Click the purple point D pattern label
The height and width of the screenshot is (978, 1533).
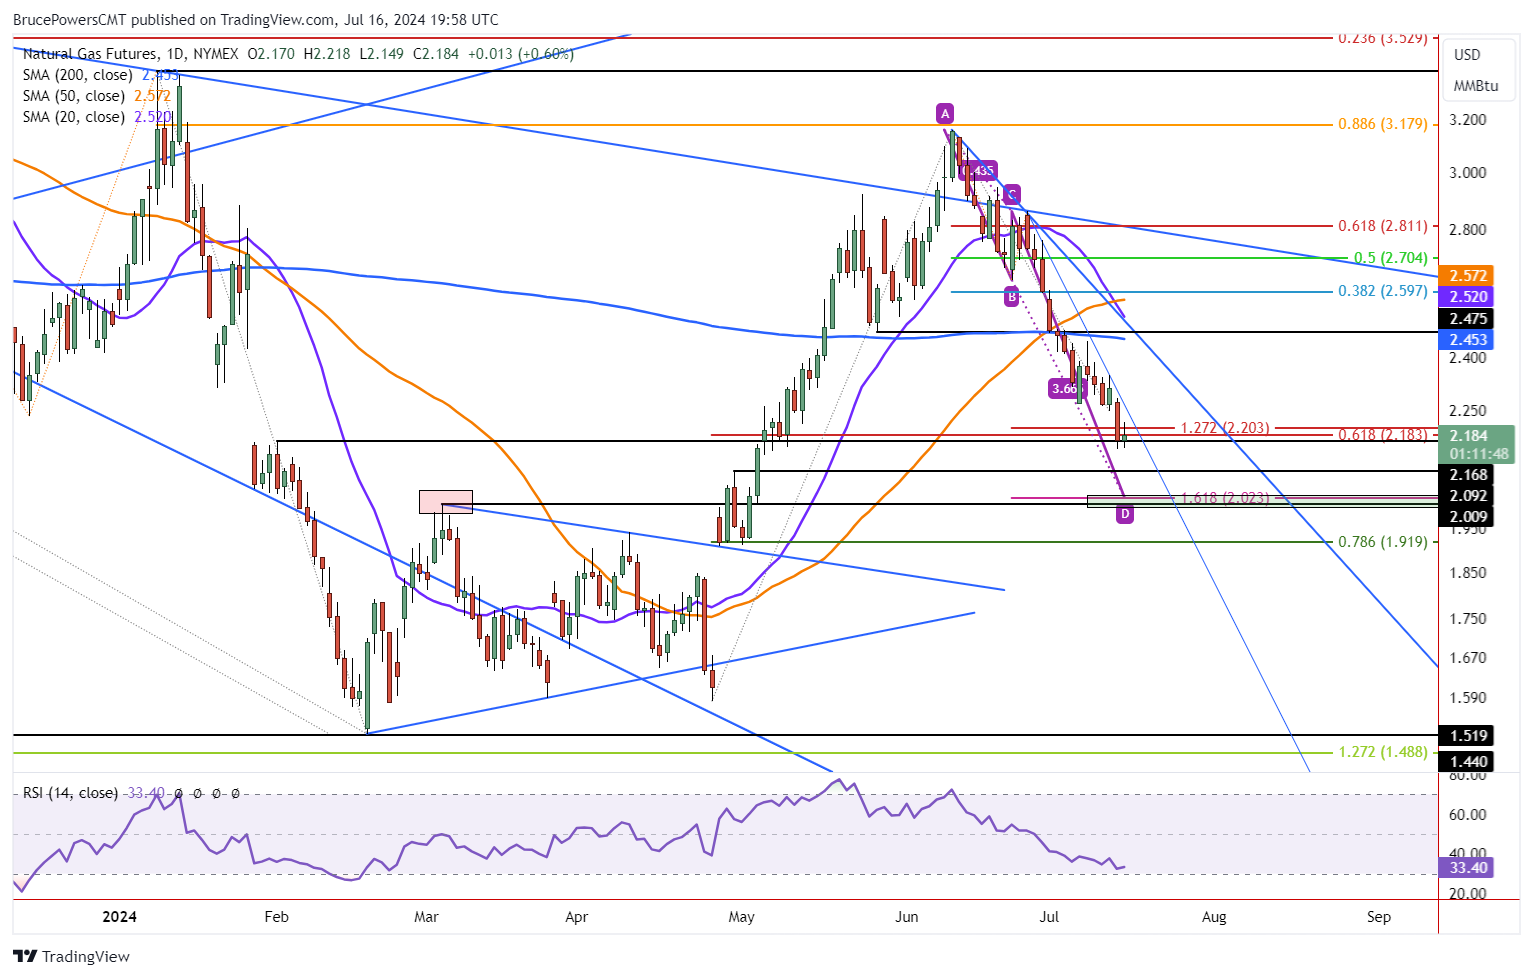1125,514
